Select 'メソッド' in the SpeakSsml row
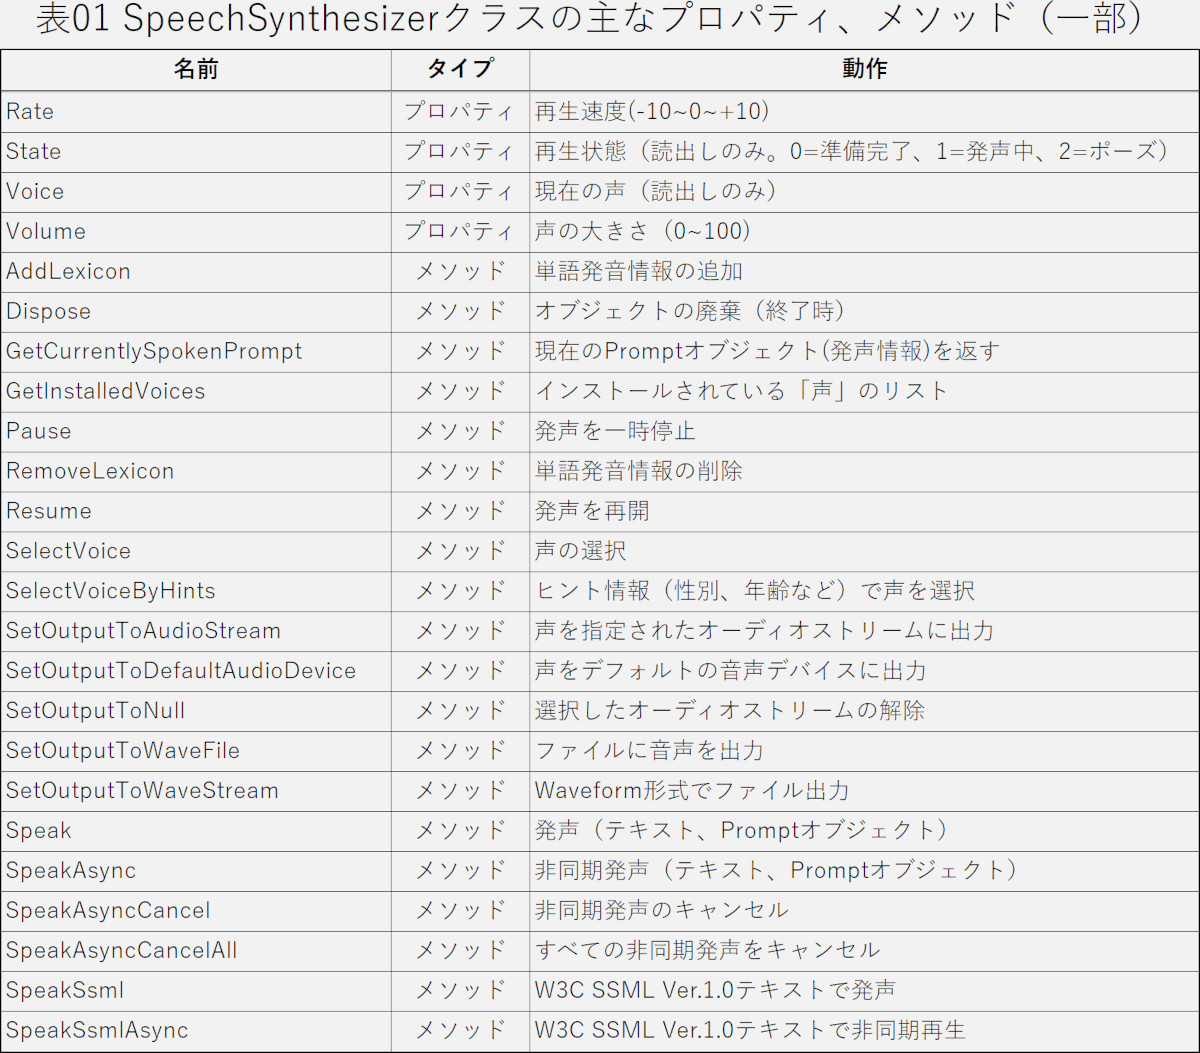 [460, 991]
